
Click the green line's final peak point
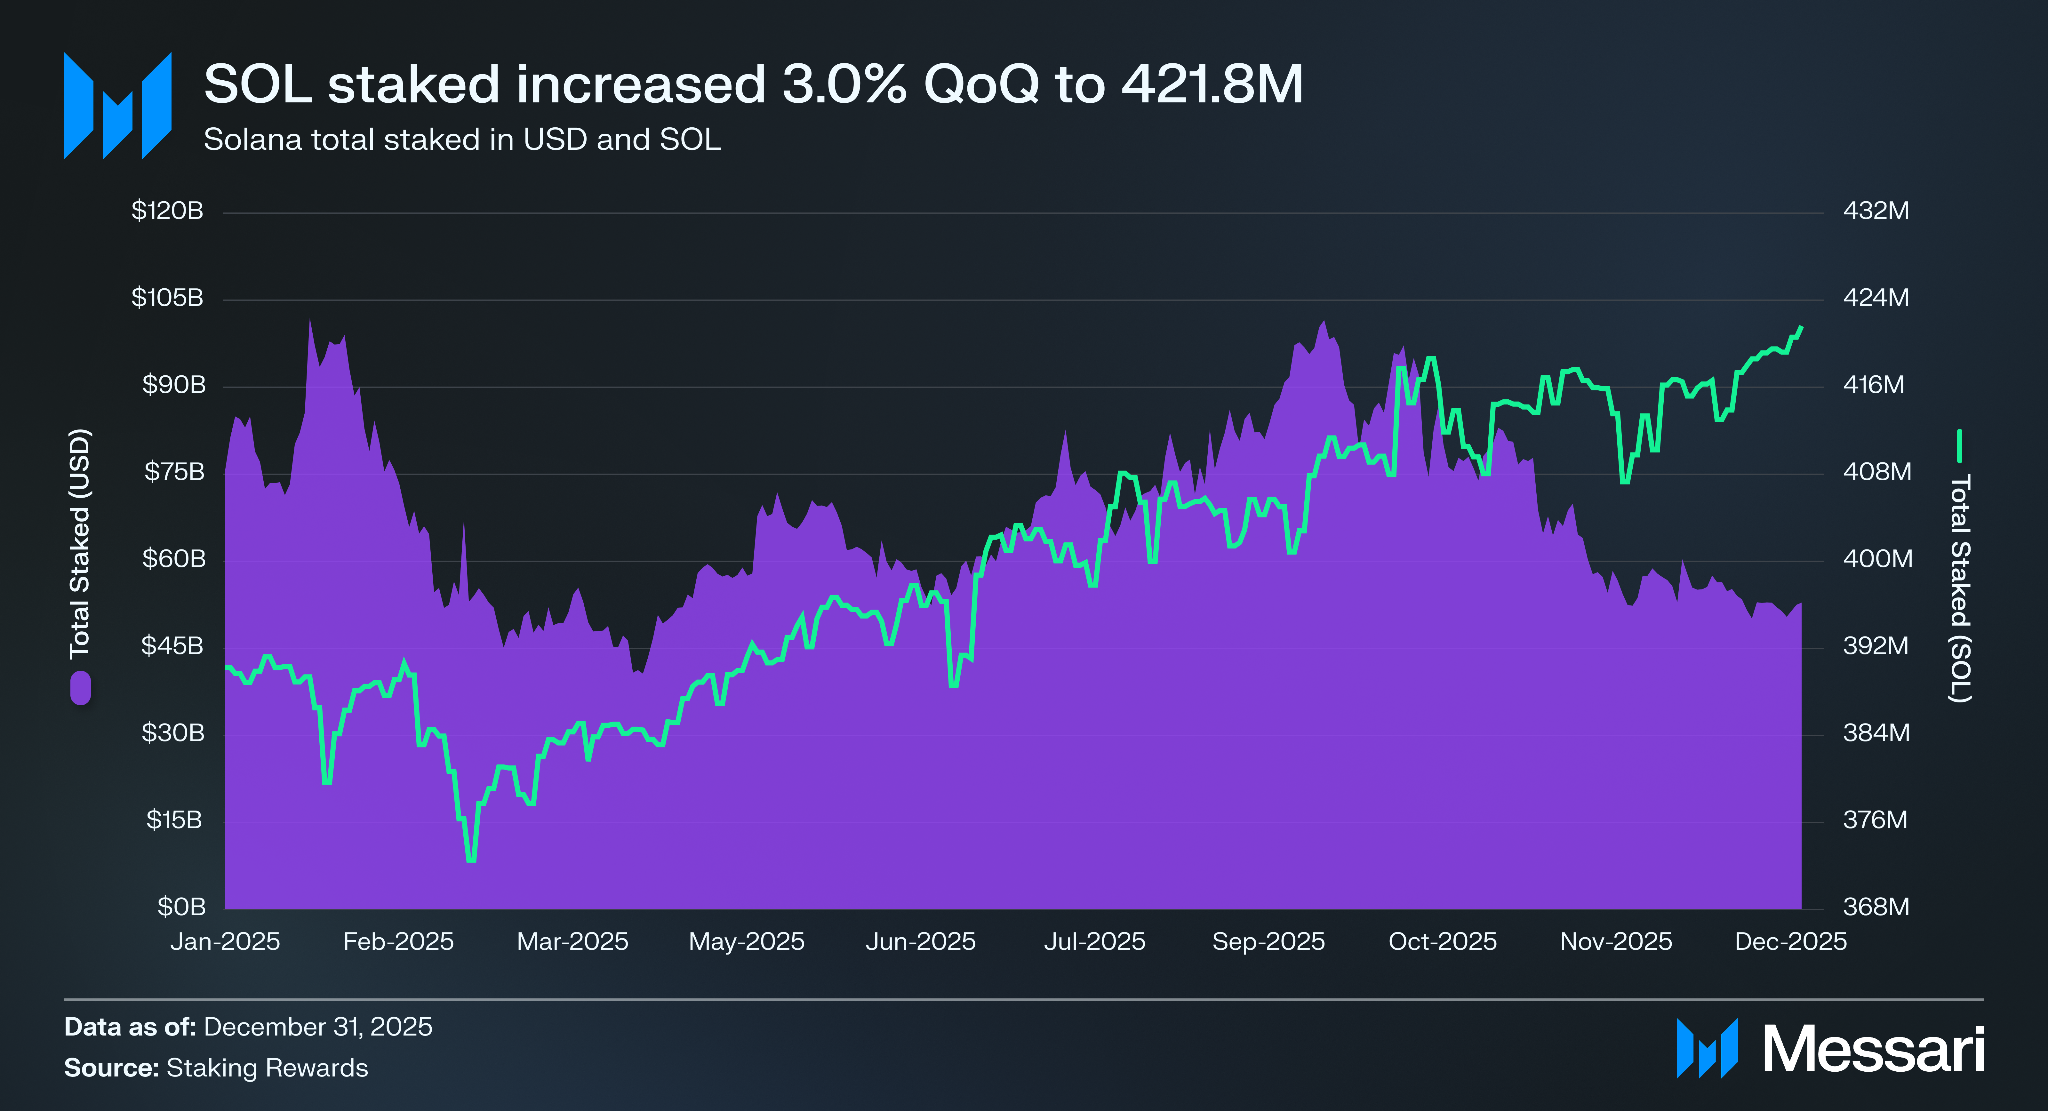coord(1801,327)
